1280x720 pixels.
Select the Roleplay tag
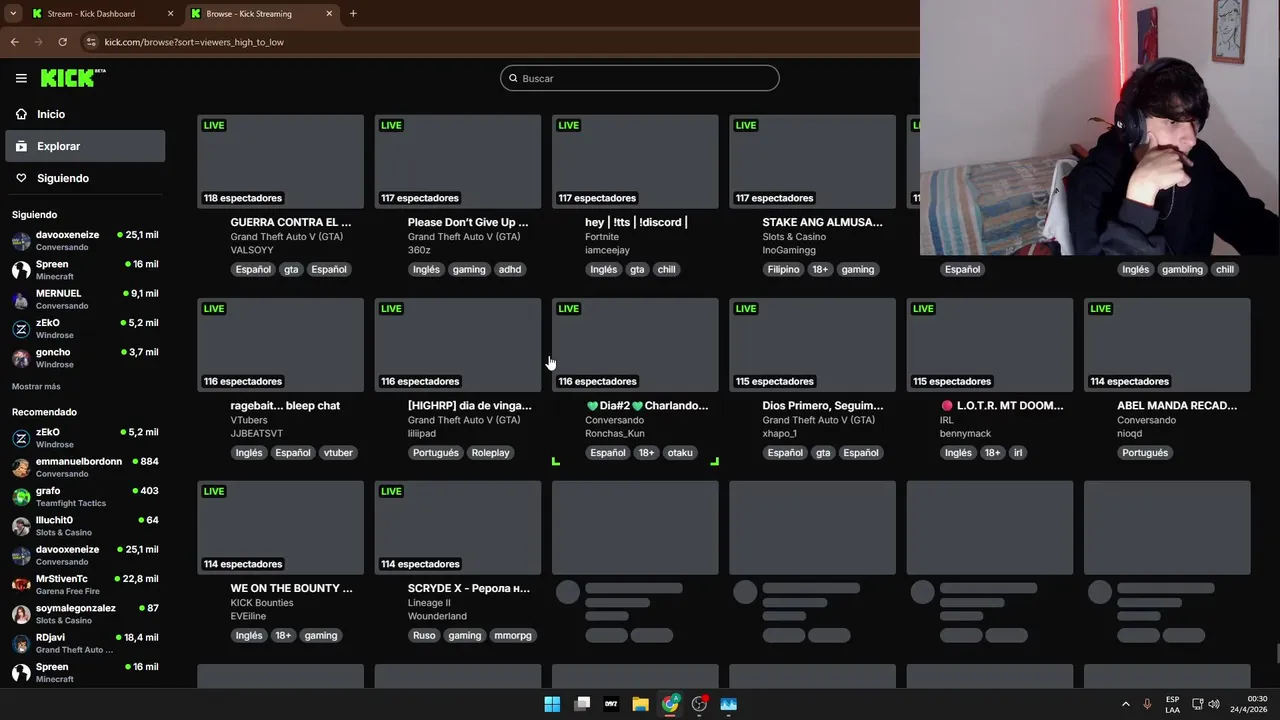[491, 452]
